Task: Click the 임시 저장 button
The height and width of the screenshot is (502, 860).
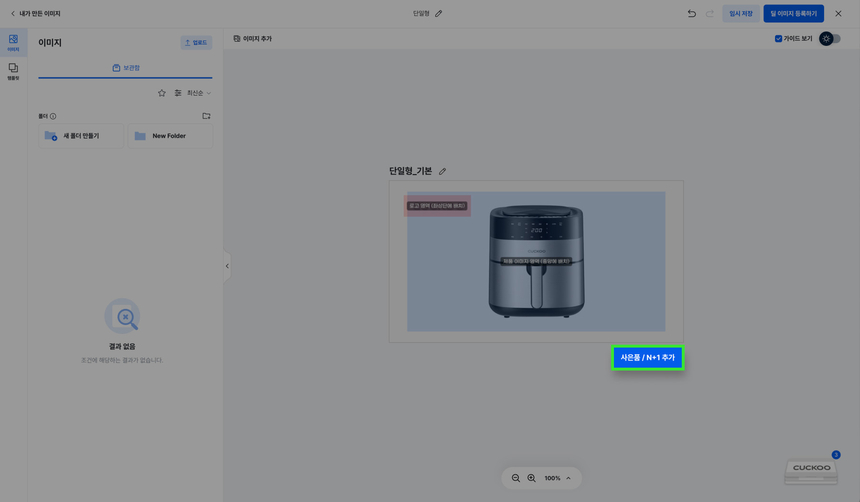Action: [740, 14]
